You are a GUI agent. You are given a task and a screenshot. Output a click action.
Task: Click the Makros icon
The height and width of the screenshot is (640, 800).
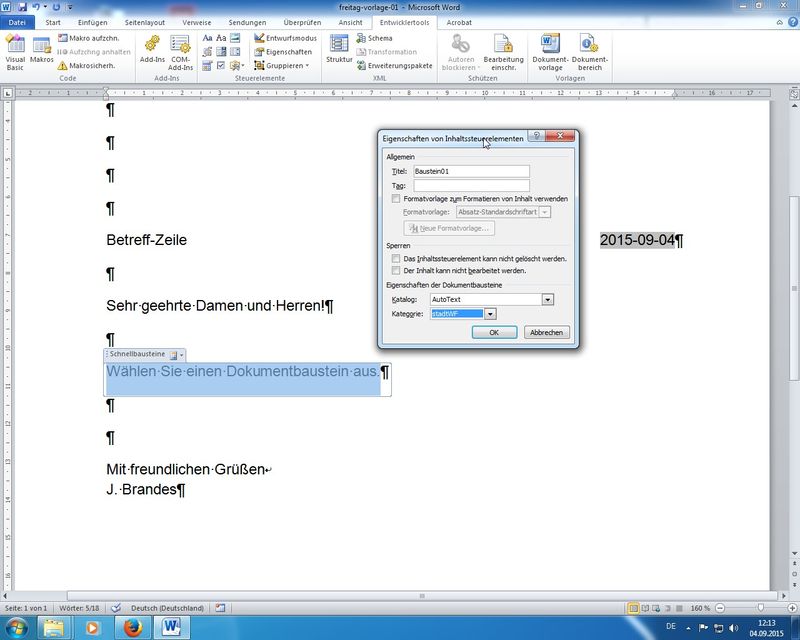click(42, 52)
